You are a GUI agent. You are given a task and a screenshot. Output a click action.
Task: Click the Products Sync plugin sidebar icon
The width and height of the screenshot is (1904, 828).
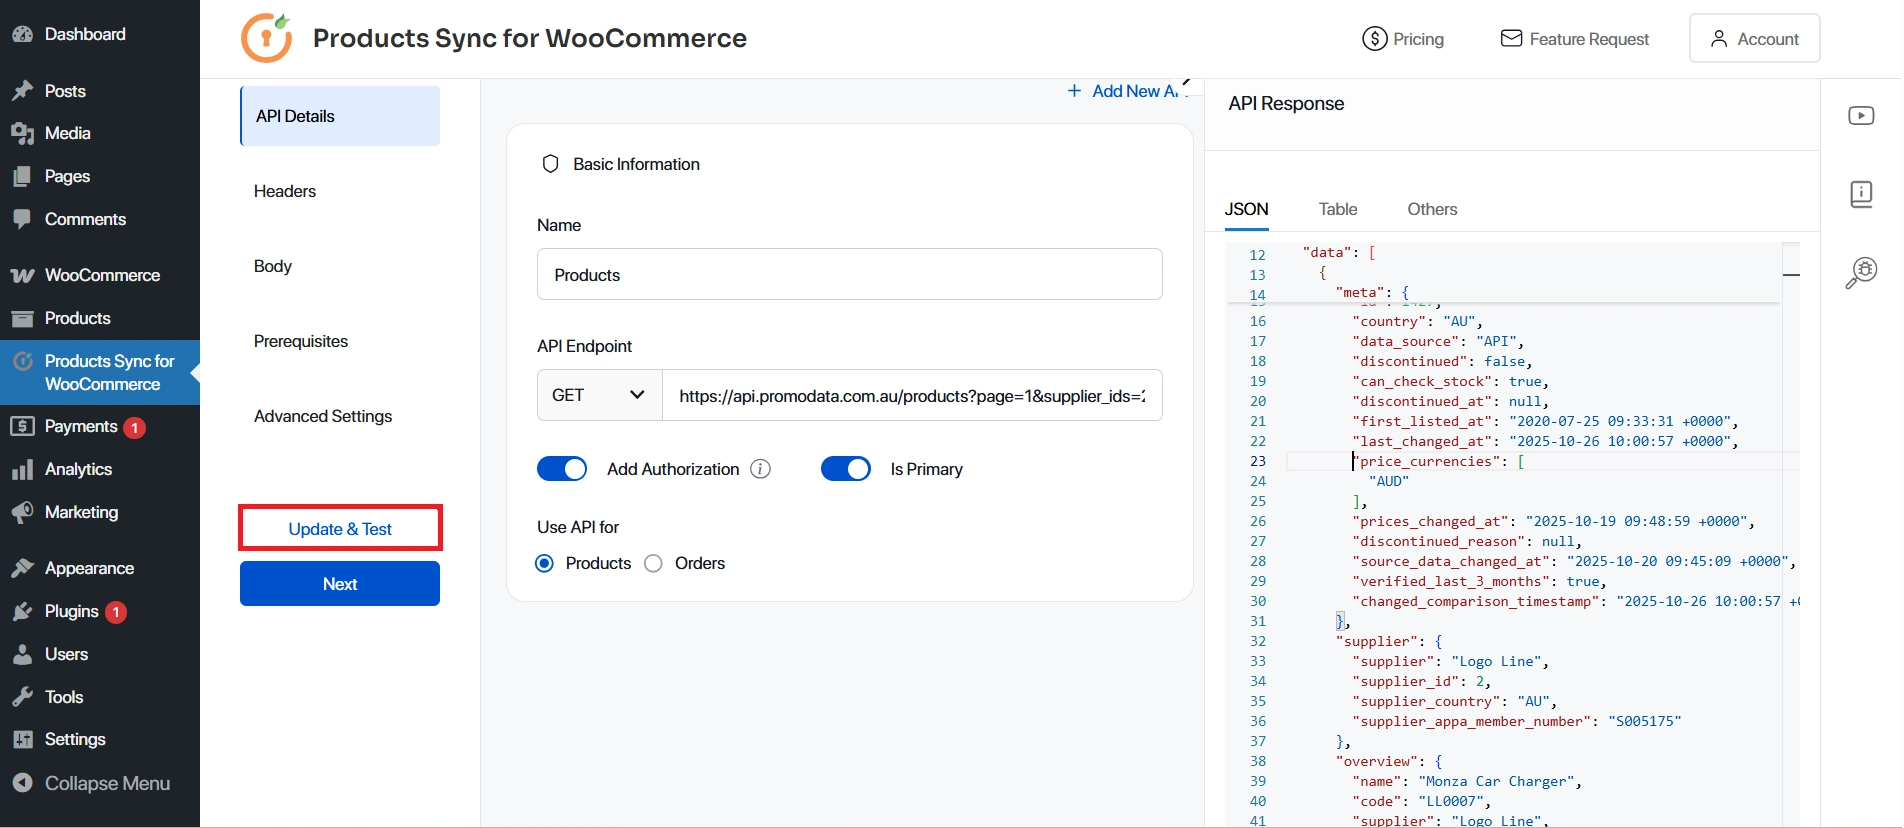tap(22, 361)
